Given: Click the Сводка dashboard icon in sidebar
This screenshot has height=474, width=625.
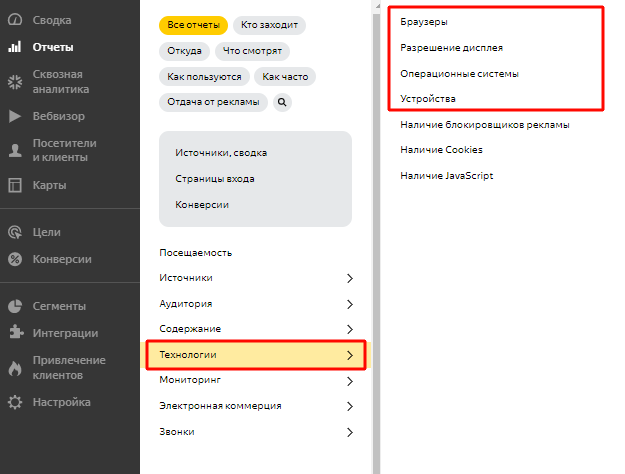Looking at the screenshot, I should pyautogui.click(x=15, y=21).
